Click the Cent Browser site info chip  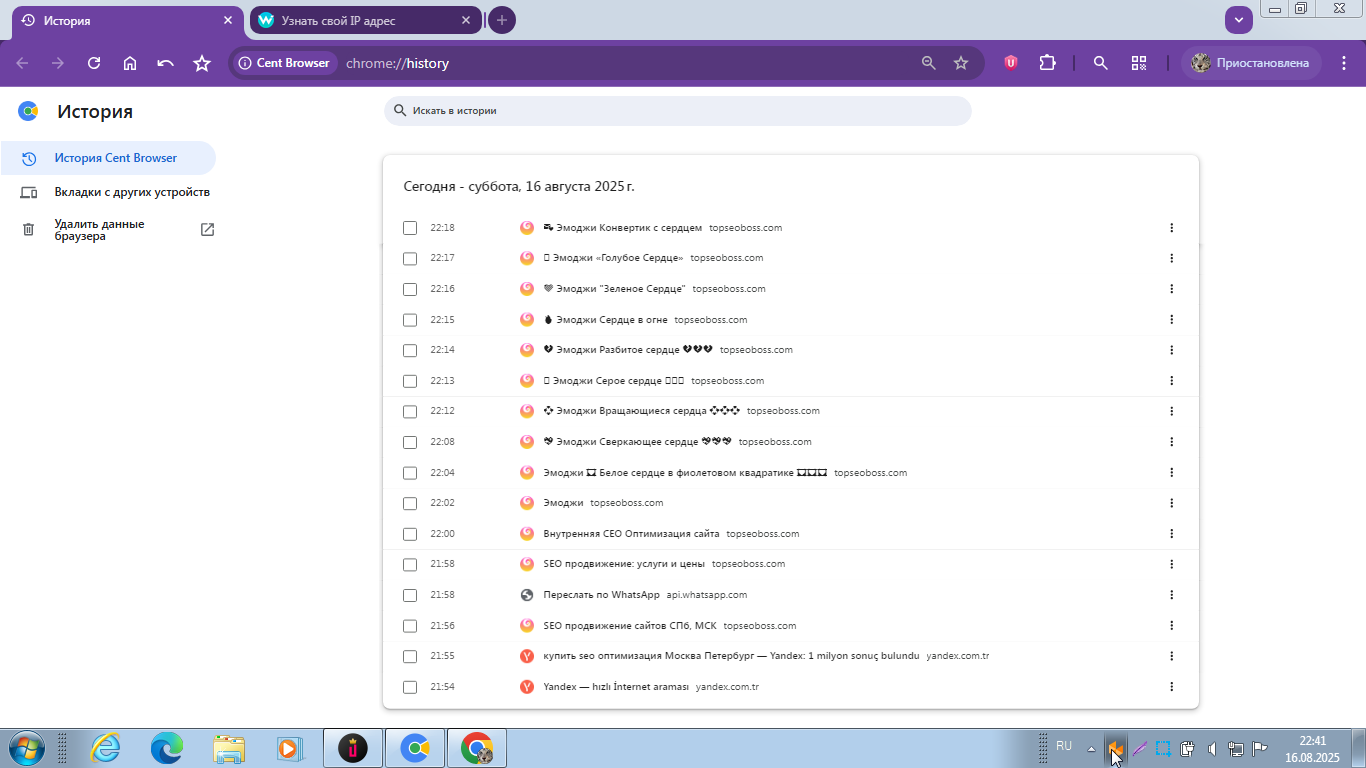click(x=284, y=63)
